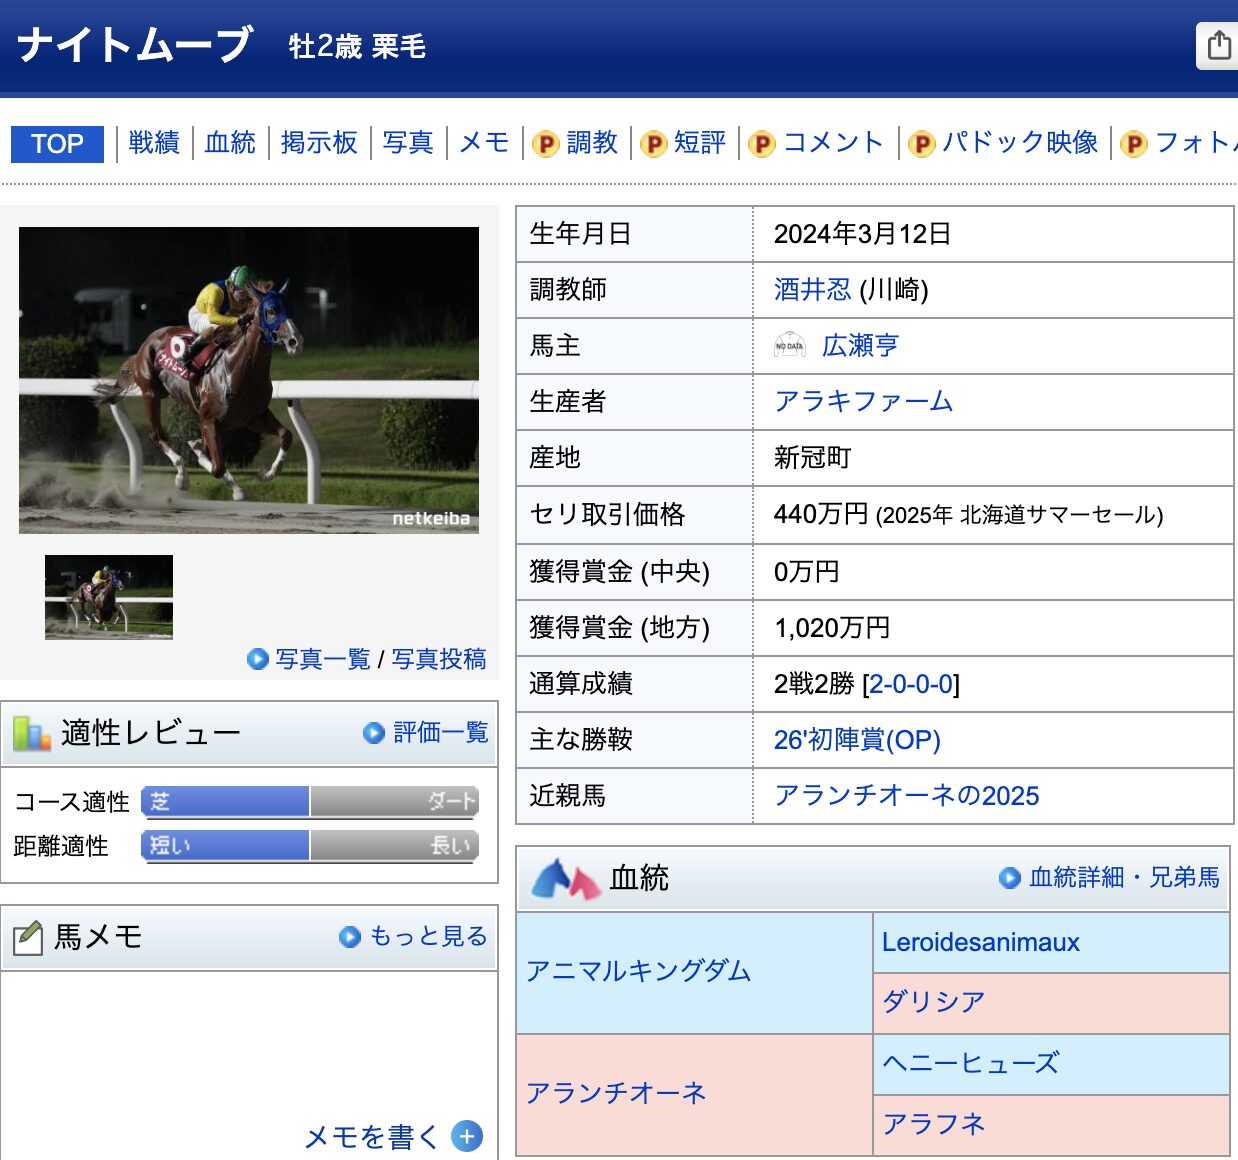This screenshot has height=1160, width=1238.
Task: Click the premium P icon beside パドック映像
Action: [921, 144]
